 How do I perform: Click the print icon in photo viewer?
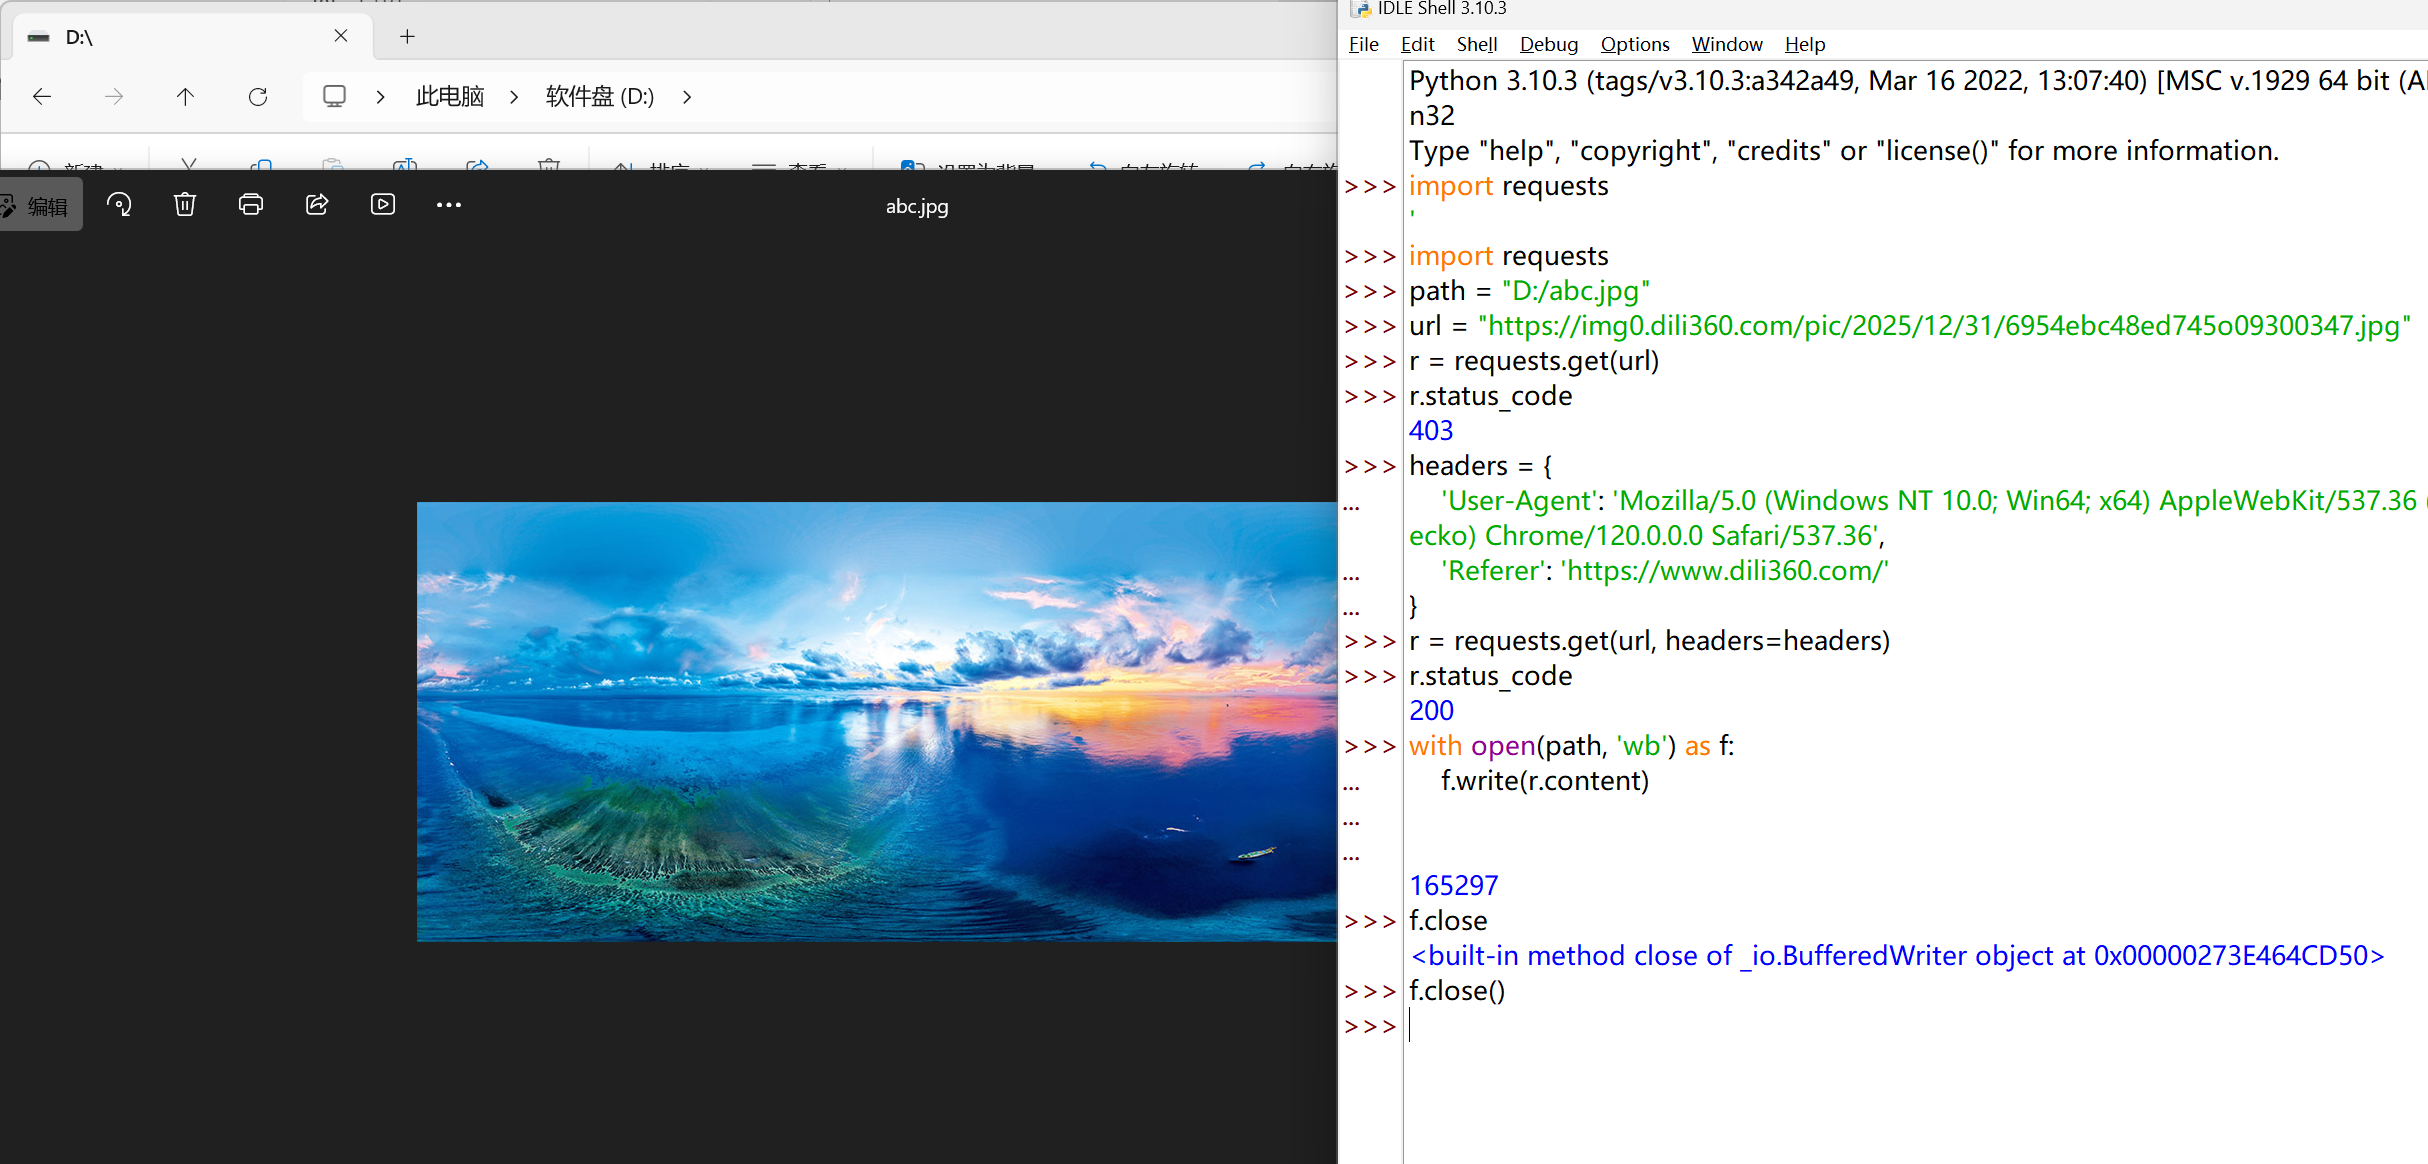(x=251, y=205)
